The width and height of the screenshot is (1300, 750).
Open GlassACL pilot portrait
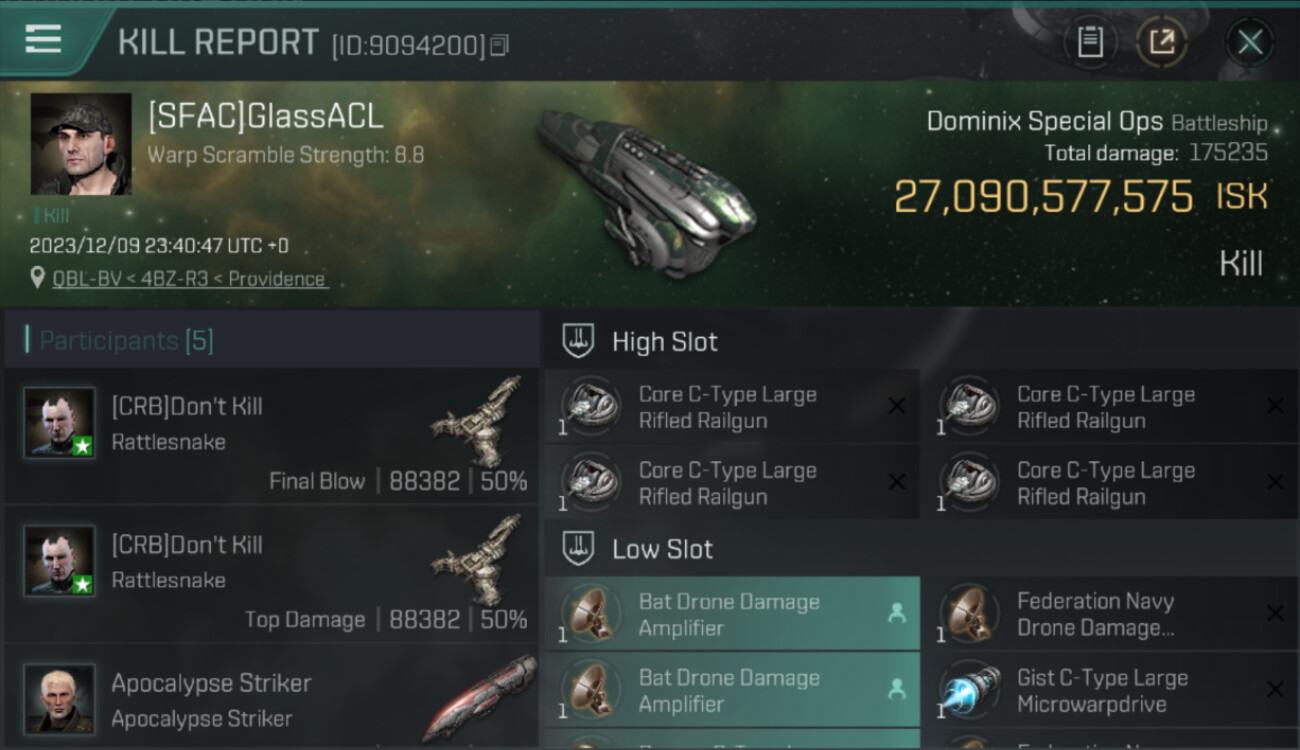point(81,143)
